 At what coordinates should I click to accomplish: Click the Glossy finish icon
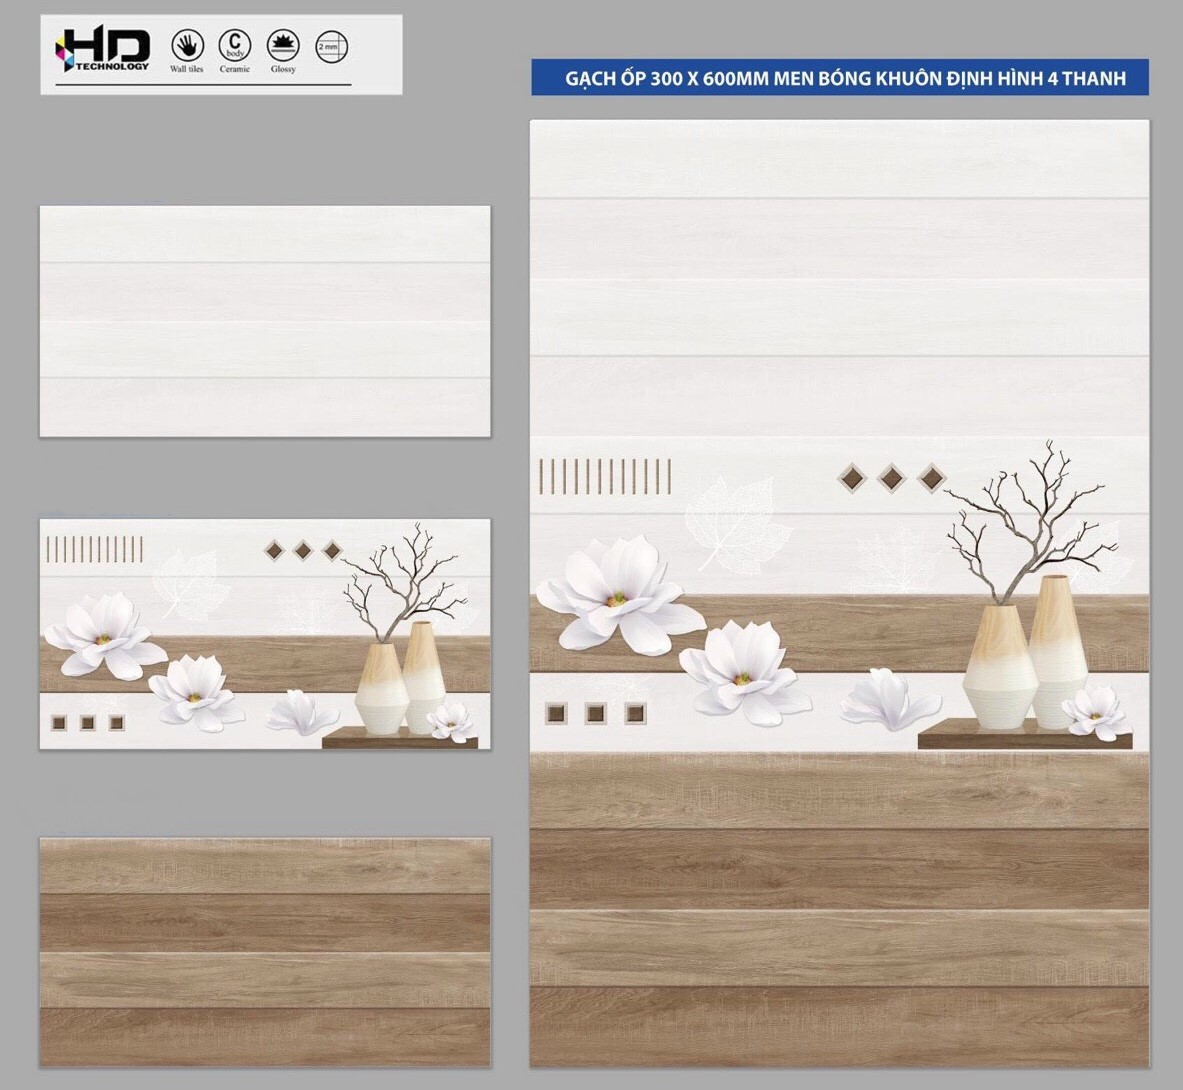point(283,46)
